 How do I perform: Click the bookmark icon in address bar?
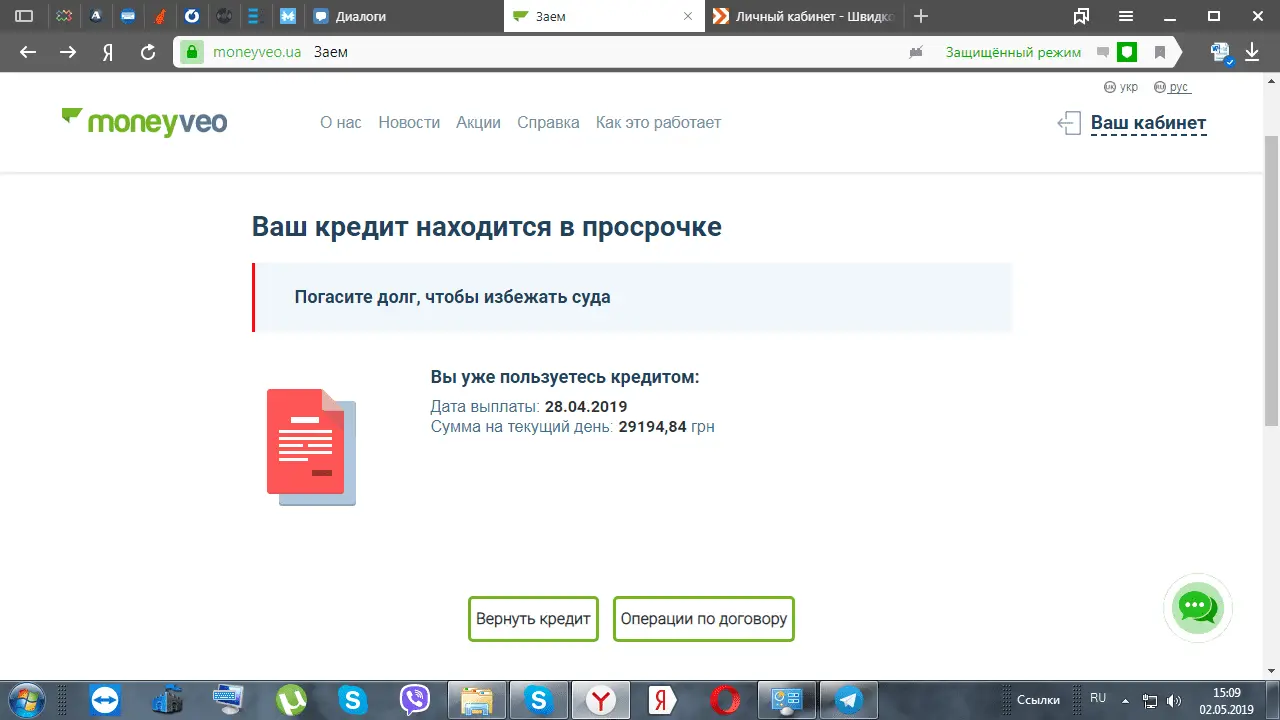(1160, 53)
